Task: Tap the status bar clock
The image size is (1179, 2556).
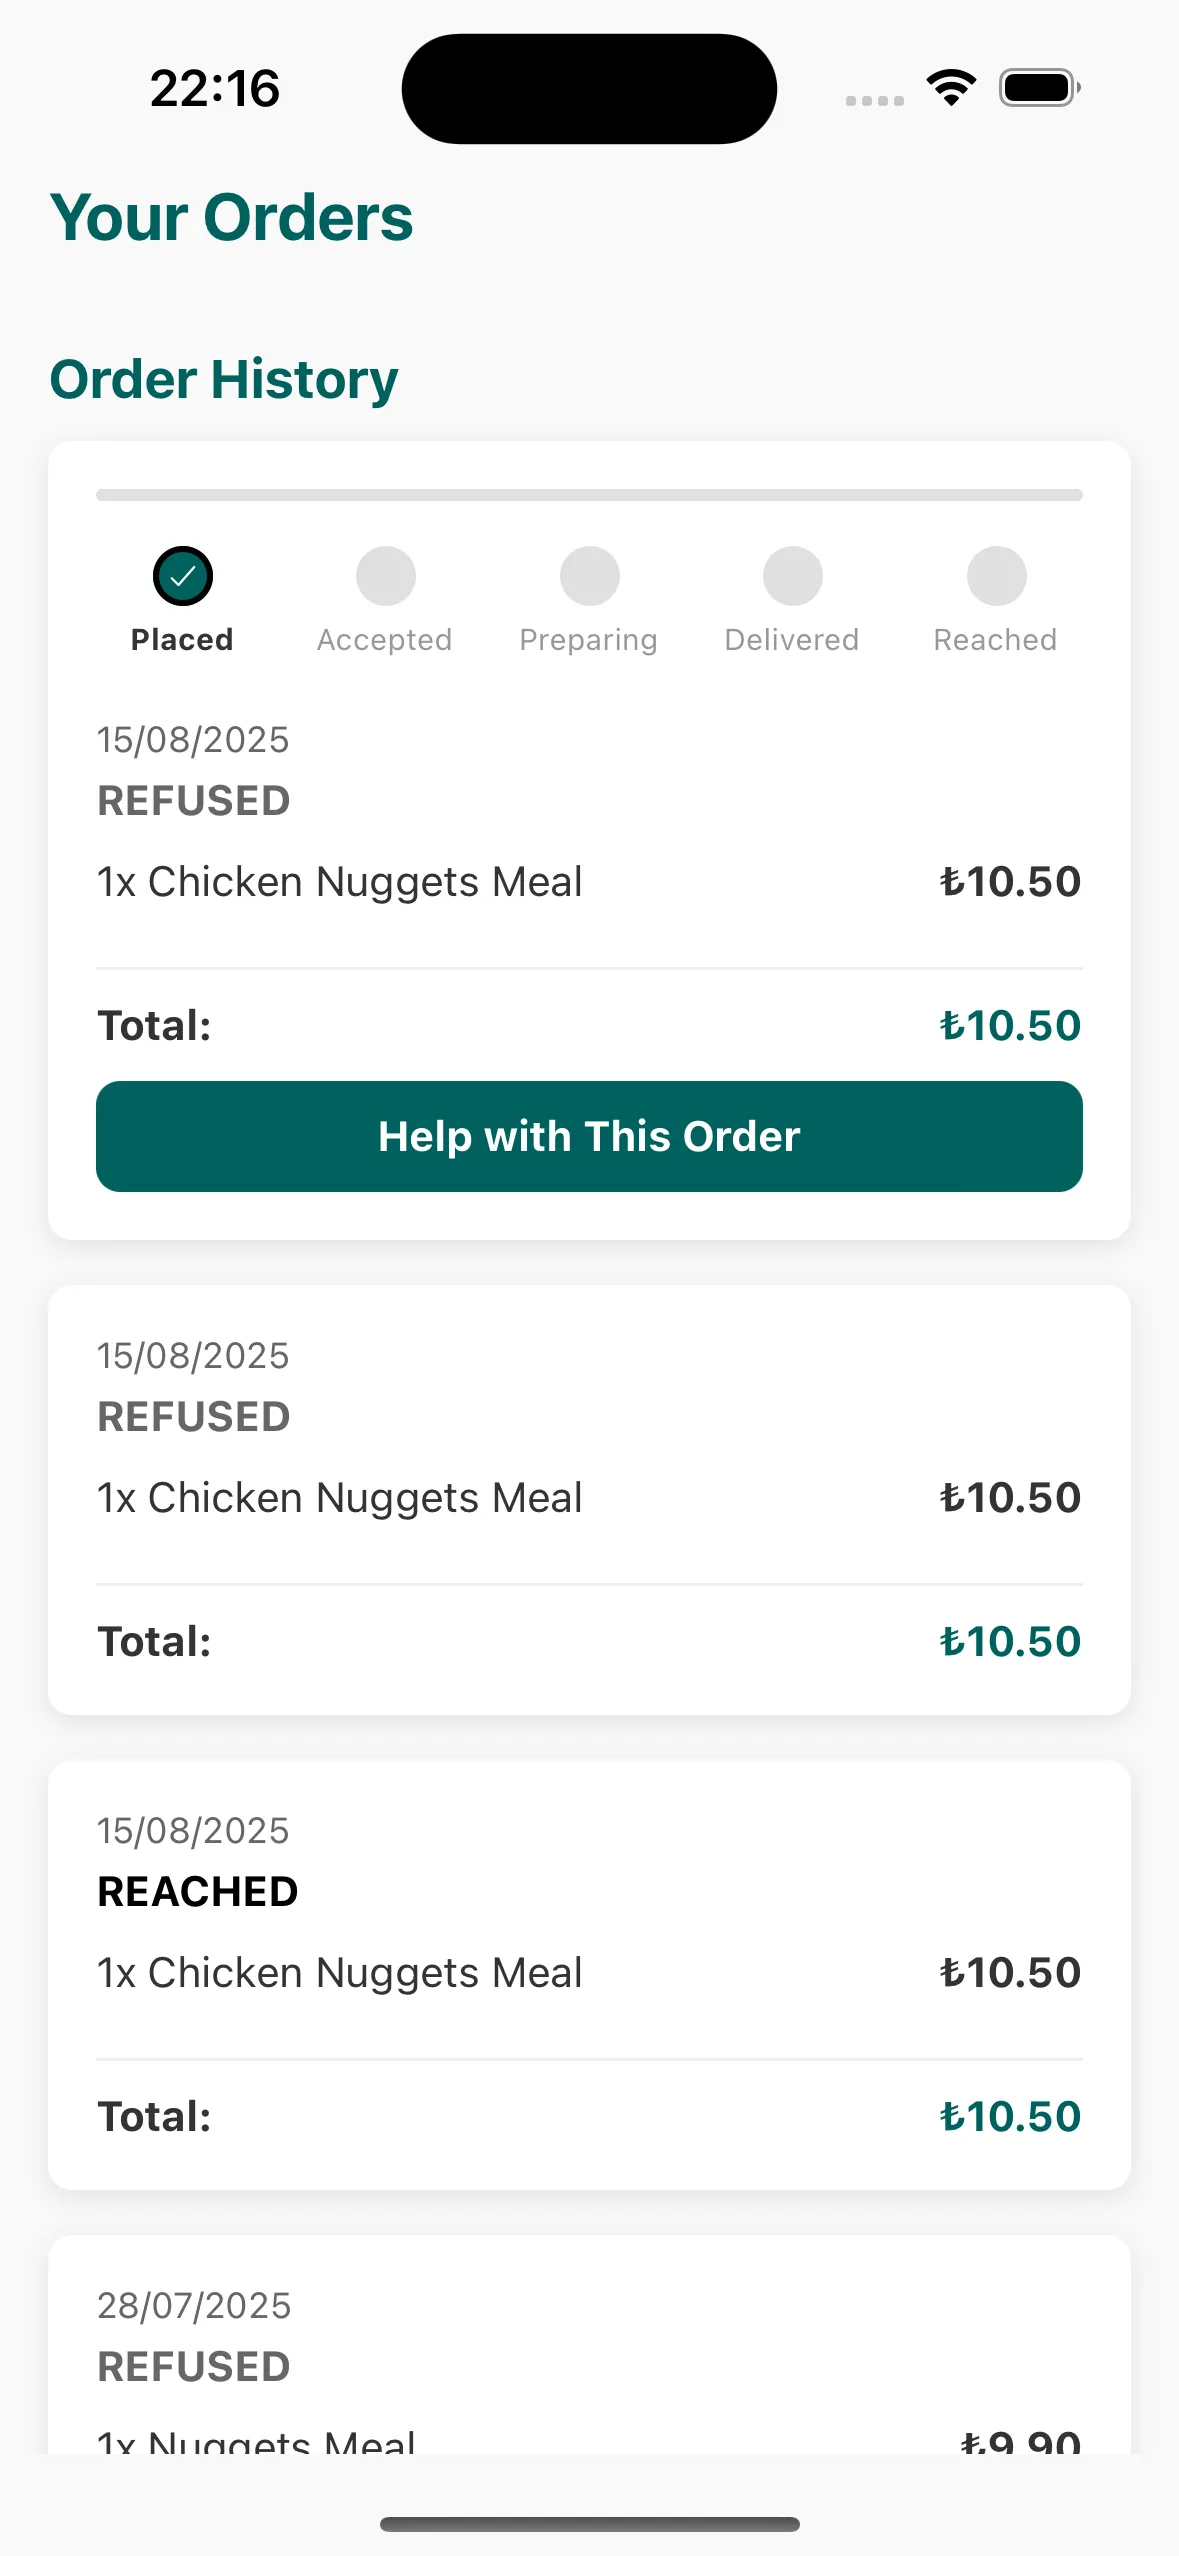Action: click(x=215, y=88)
